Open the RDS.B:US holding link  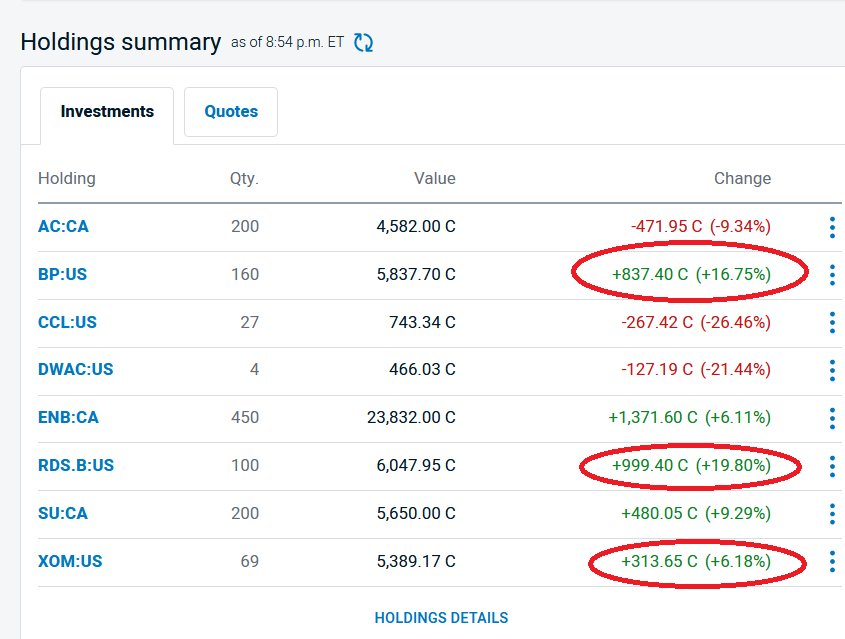click(76, 465)
